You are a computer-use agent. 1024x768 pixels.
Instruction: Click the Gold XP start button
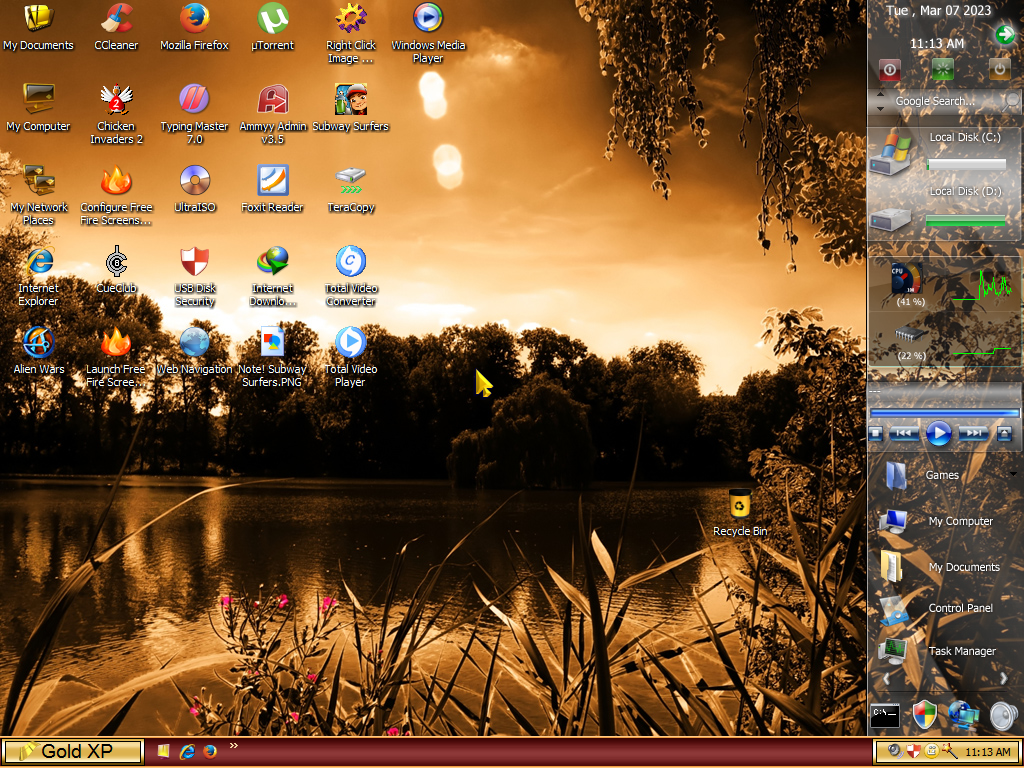[72, 751]
